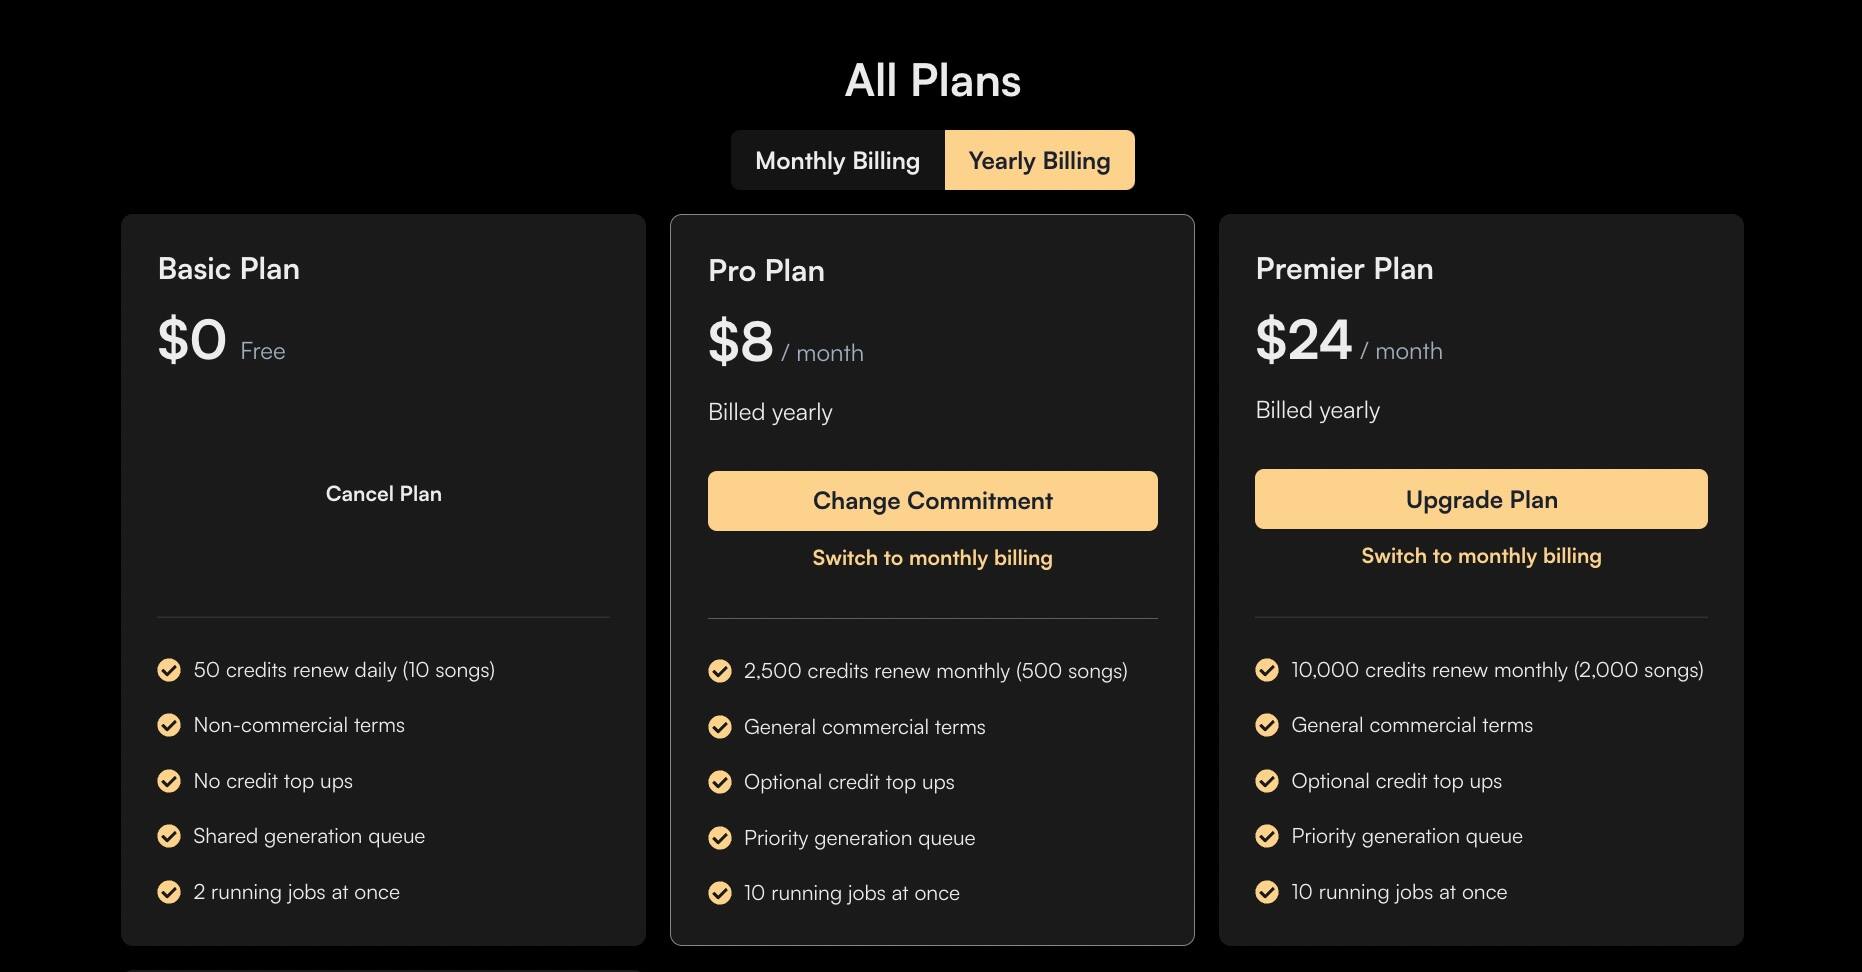
Task: Click checkmark icon beside Premier Plan 10 running jobs
Action: [x=1267, y=892]
